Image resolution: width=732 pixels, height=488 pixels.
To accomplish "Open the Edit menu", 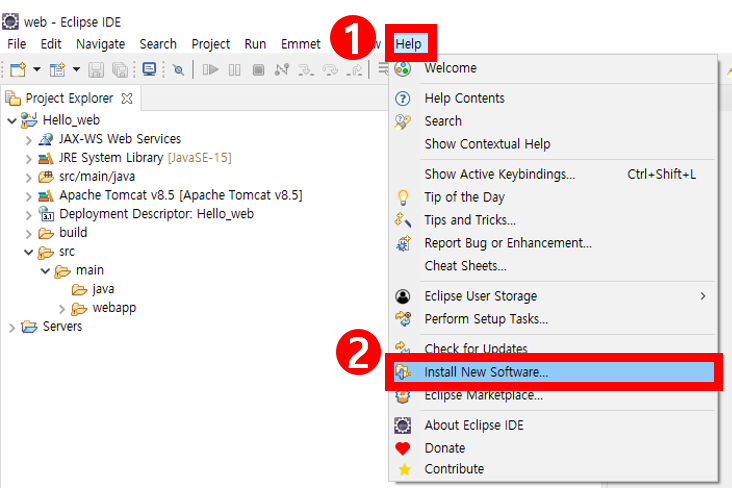I will click(x=51, y=44).
